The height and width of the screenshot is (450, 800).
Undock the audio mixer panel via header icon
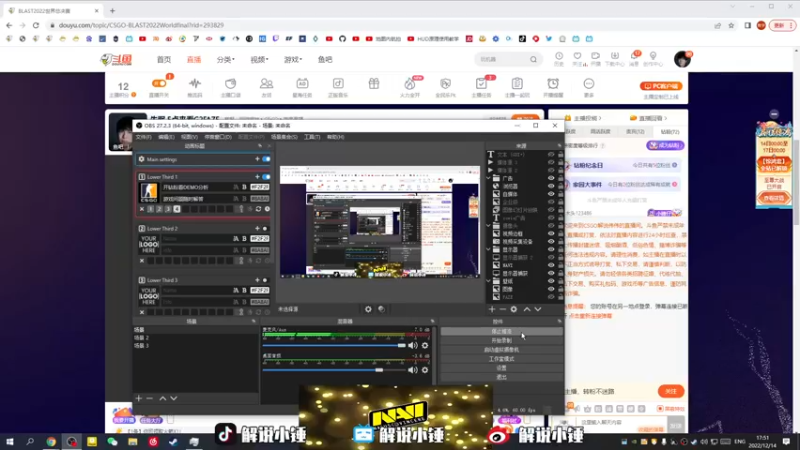[x=432, y=321]
